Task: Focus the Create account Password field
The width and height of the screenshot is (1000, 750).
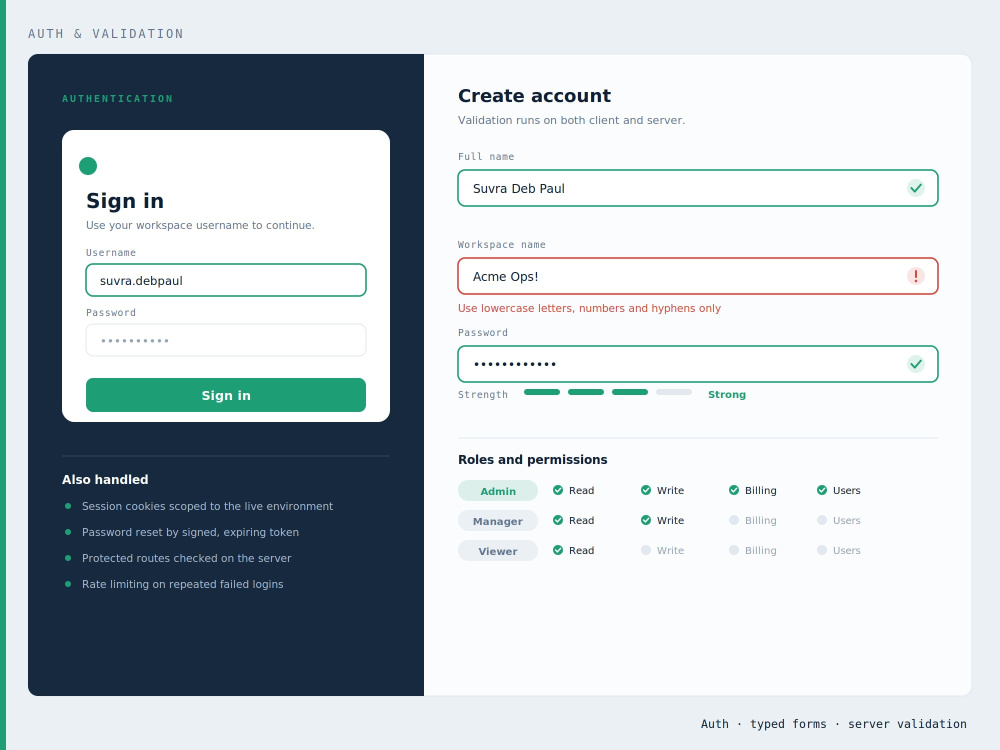Action: pyautogui.click(x=698, y=364)
